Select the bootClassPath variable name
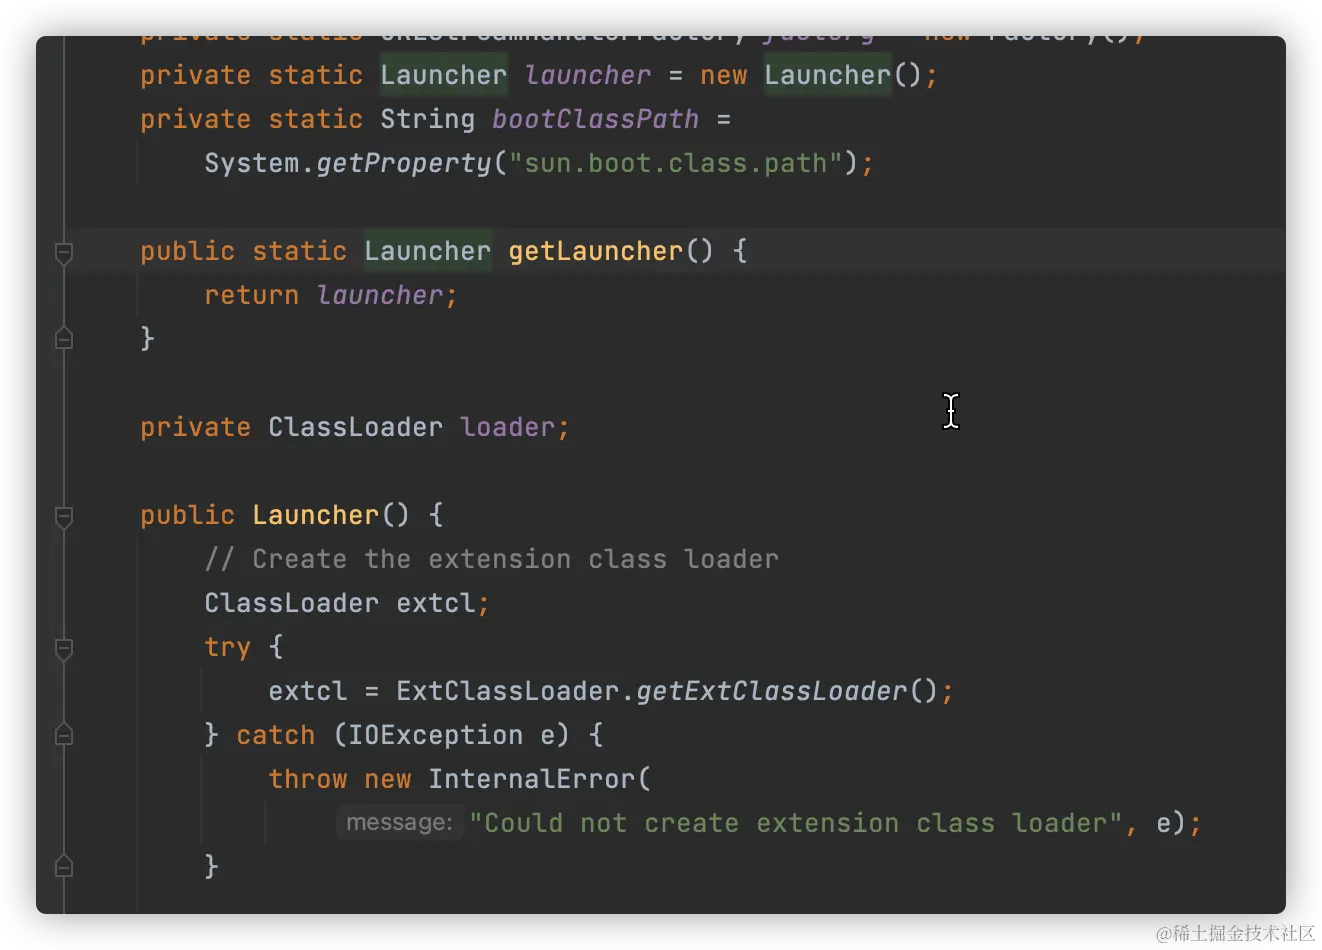This screenshot has height=950, width=1322. (x=595, y=119)
